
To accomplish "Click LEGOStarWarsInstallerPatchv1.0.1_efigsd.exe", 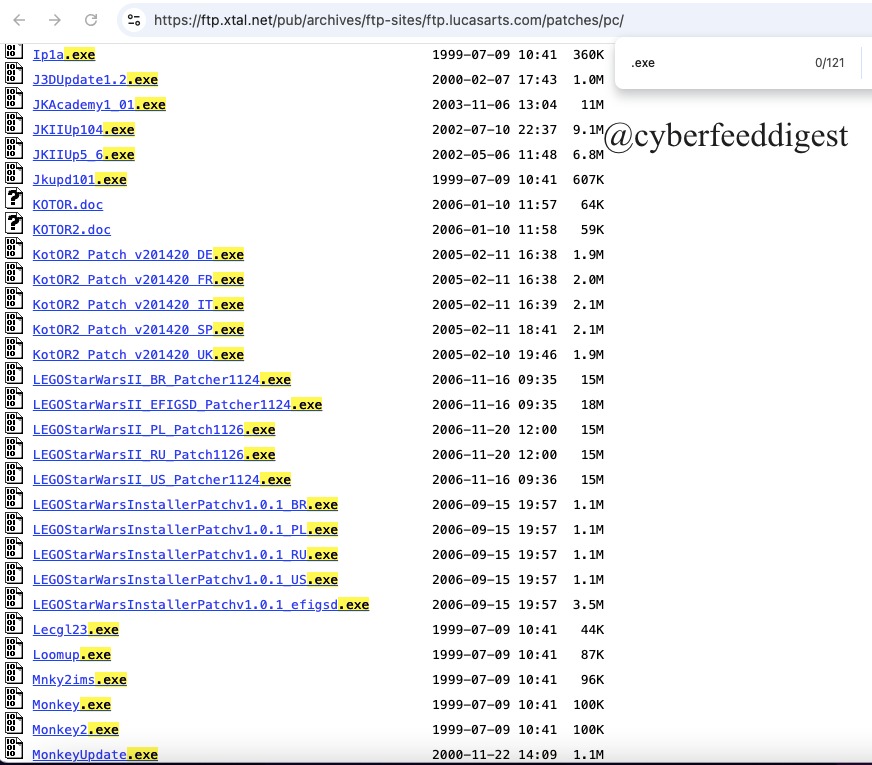I will pyautogui.click(x=201, y=605).
